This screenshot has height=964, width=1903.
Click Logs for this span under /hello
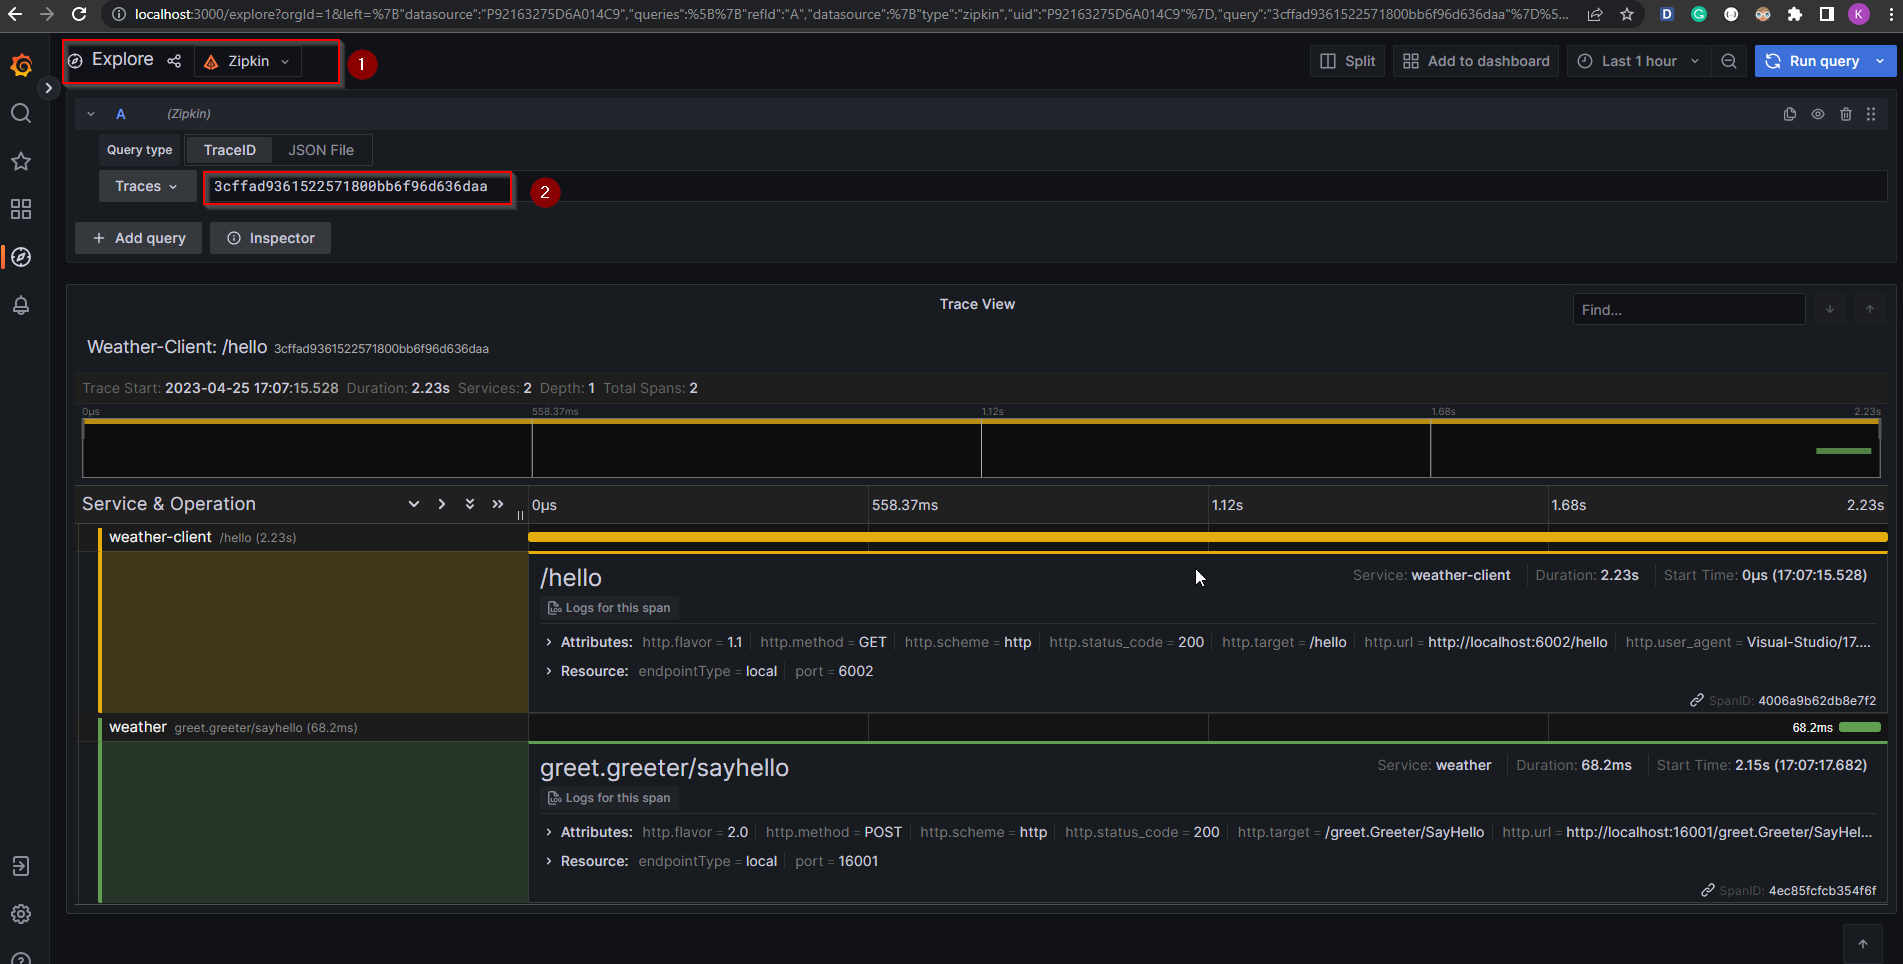(x=609, y=608)
